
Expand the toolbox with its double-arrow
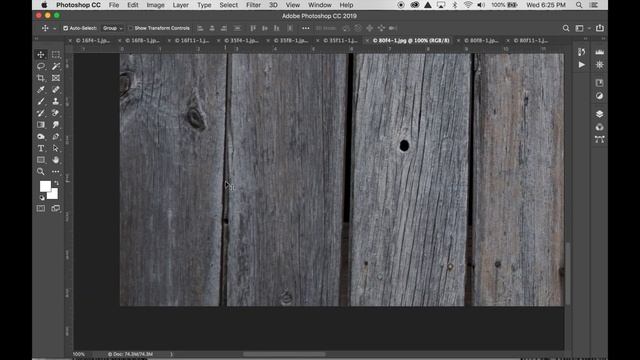click(36, 38)
